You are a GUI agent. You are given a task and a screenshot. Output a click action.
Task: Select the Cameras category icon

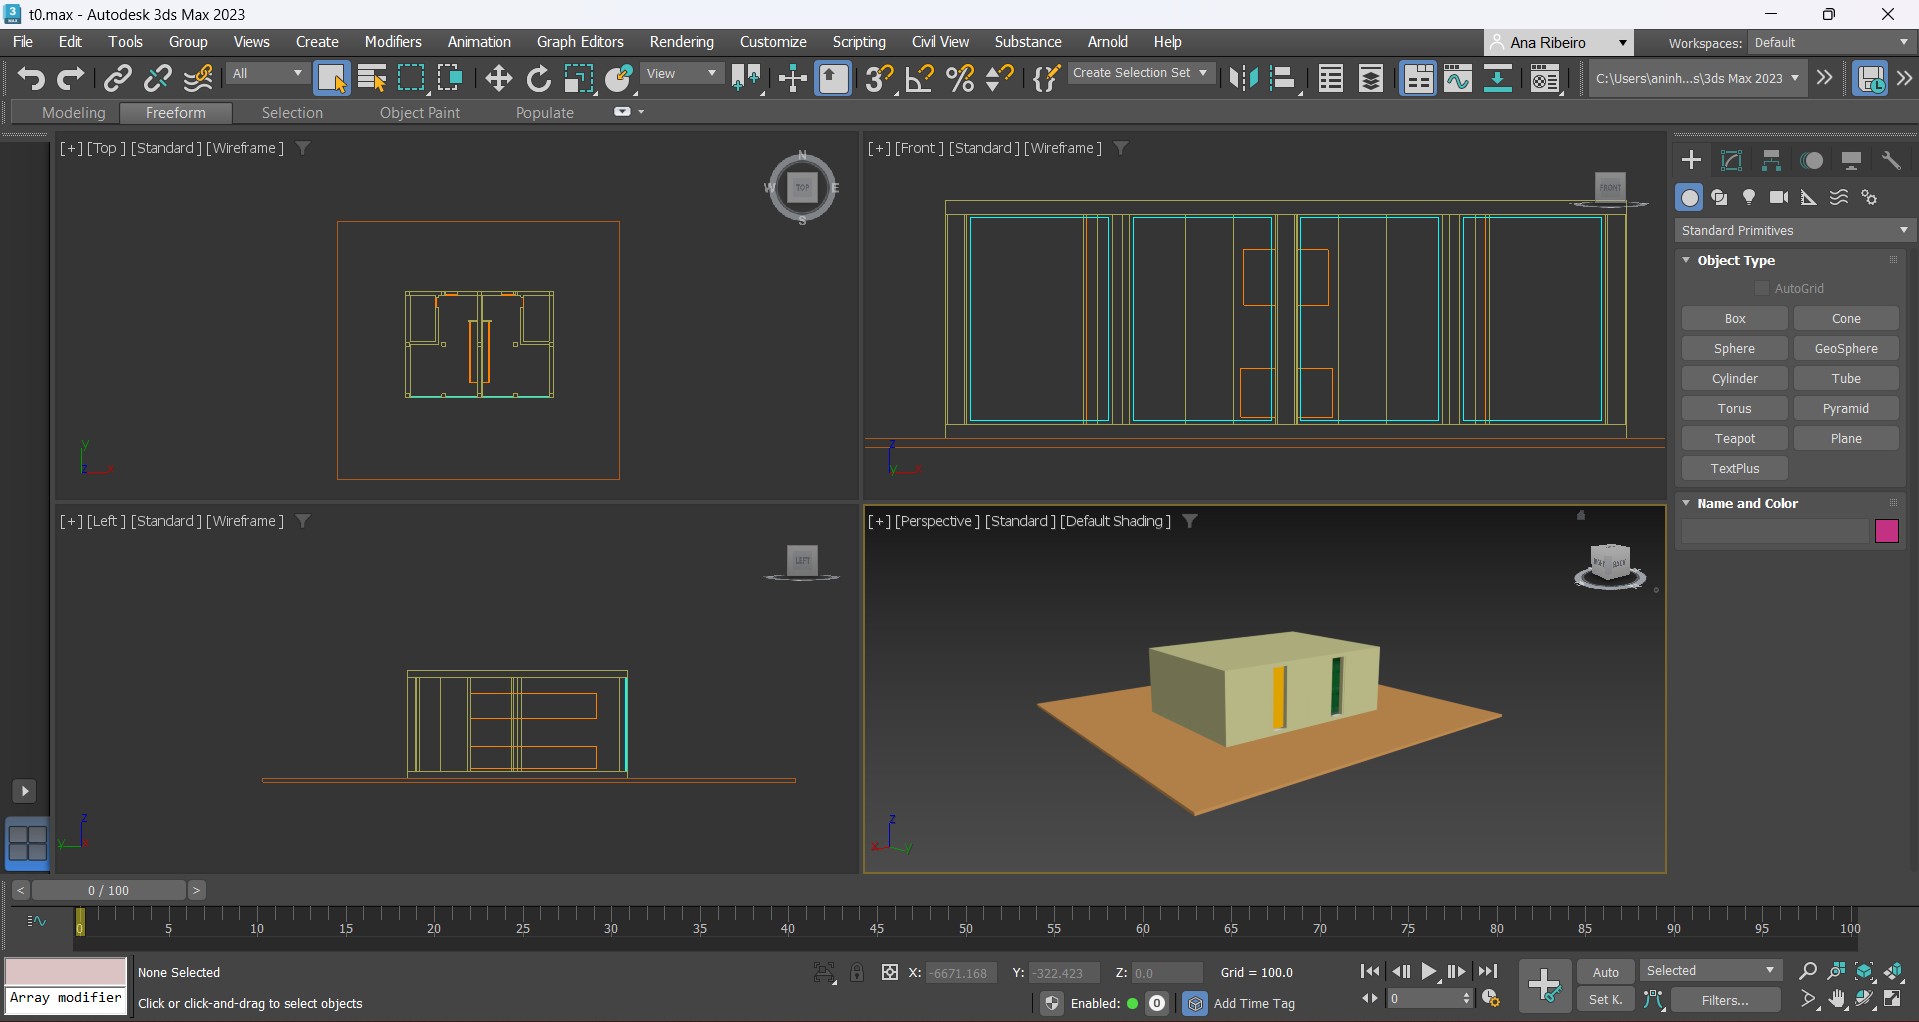click(x=1779, y=198)
